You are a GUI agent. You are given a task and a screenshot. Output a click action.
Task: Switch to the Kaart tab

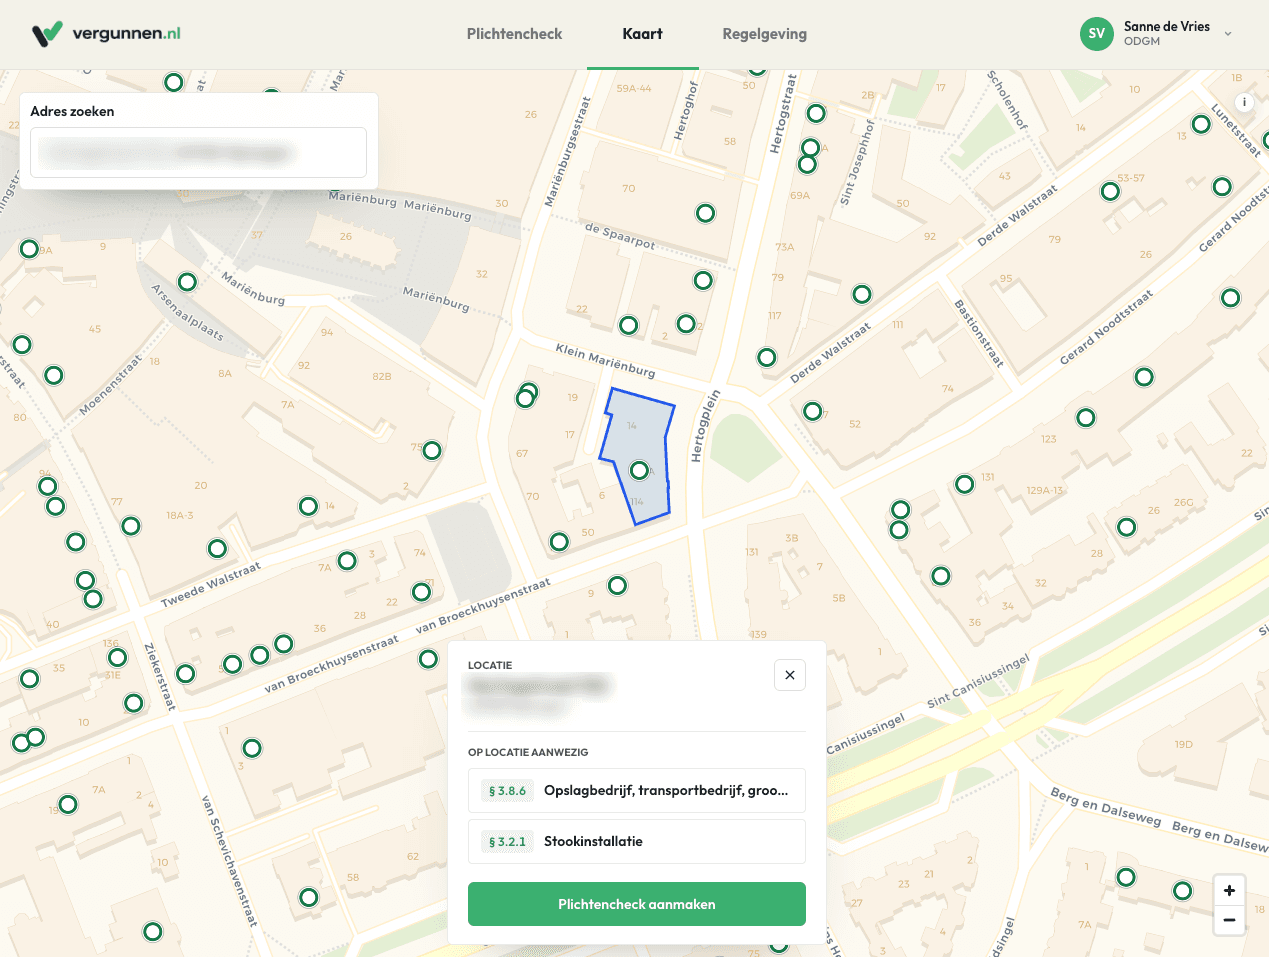pos(642,34)
